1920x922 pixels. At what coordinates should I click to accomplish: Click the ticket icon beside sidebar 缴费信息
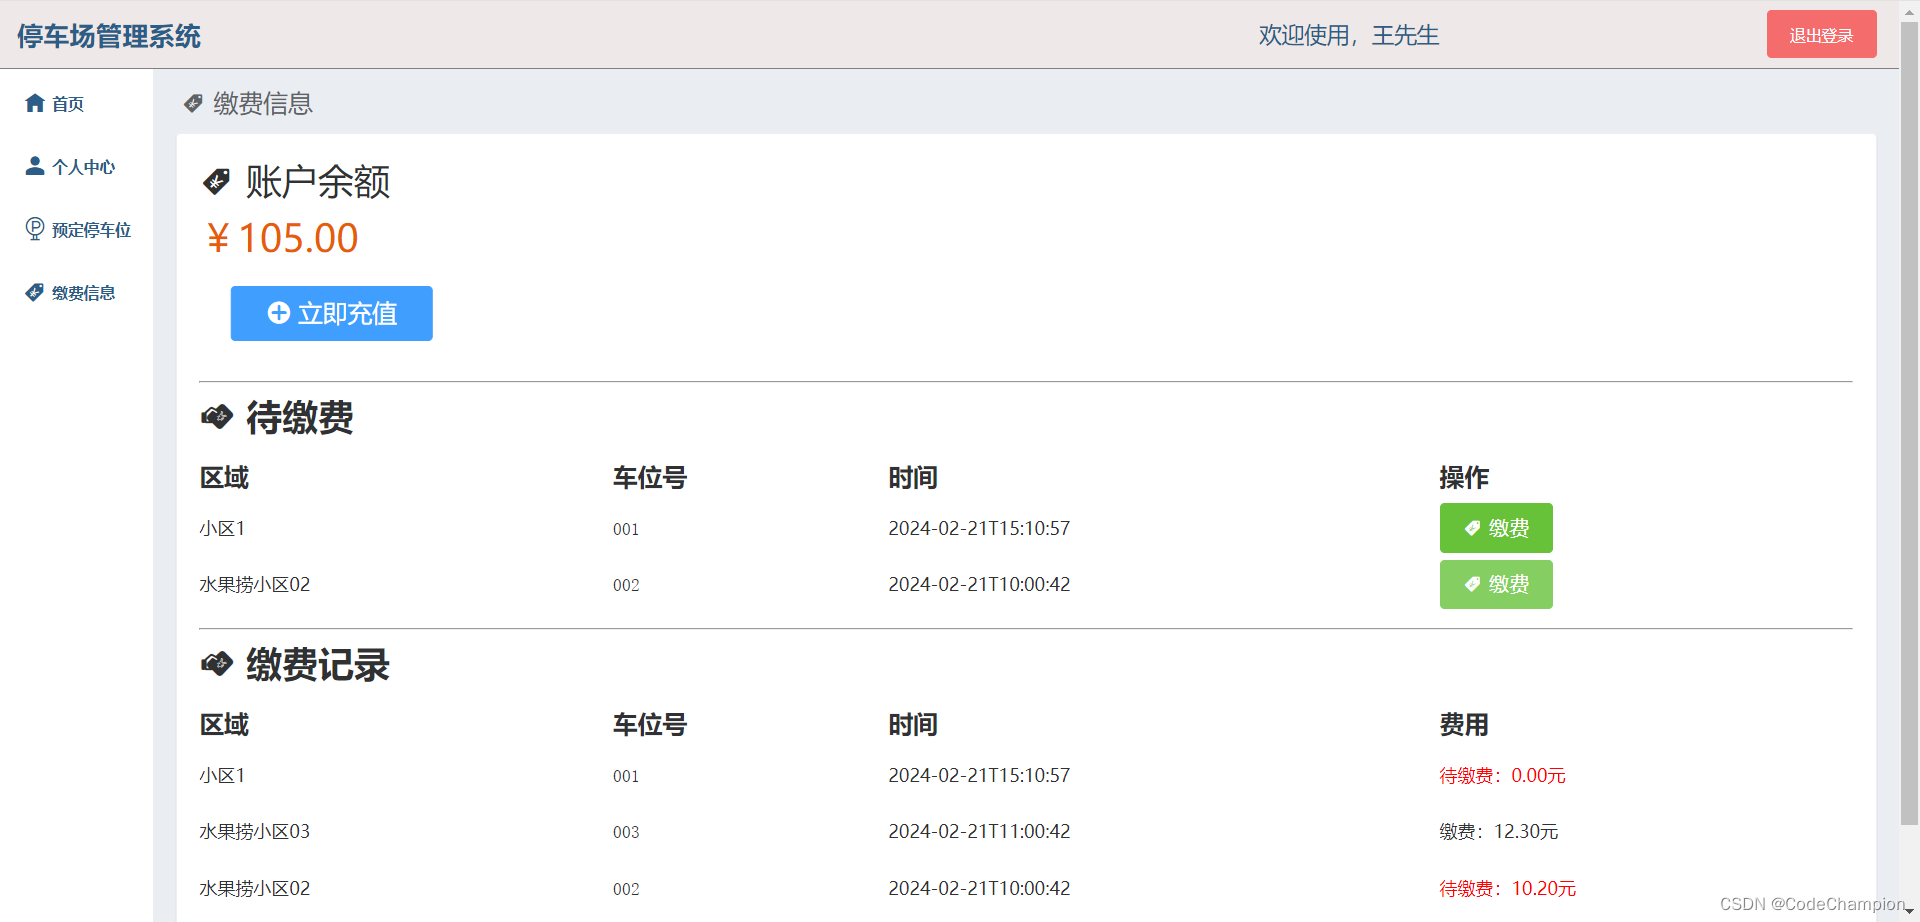[35, 292]
